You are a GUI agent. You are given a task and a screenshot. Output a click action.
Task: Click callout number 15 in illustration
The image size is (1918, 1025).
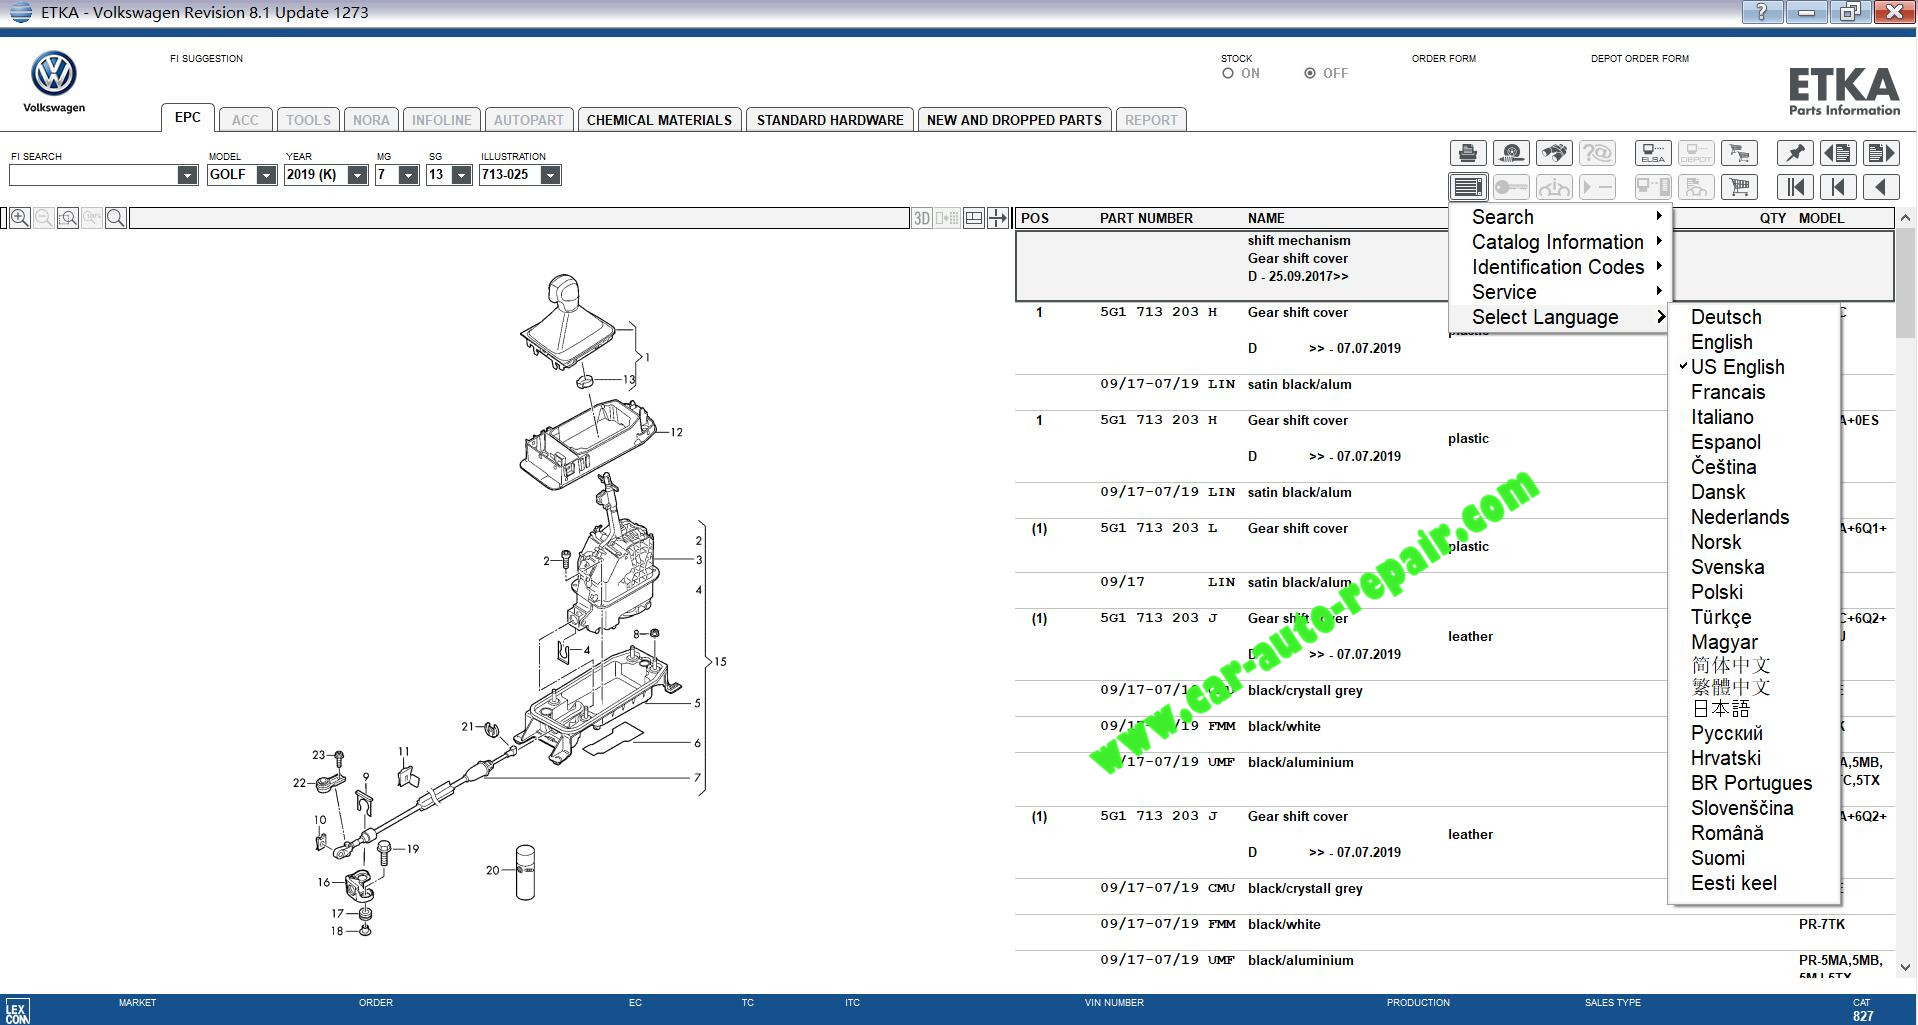click(x=720, y=661)
